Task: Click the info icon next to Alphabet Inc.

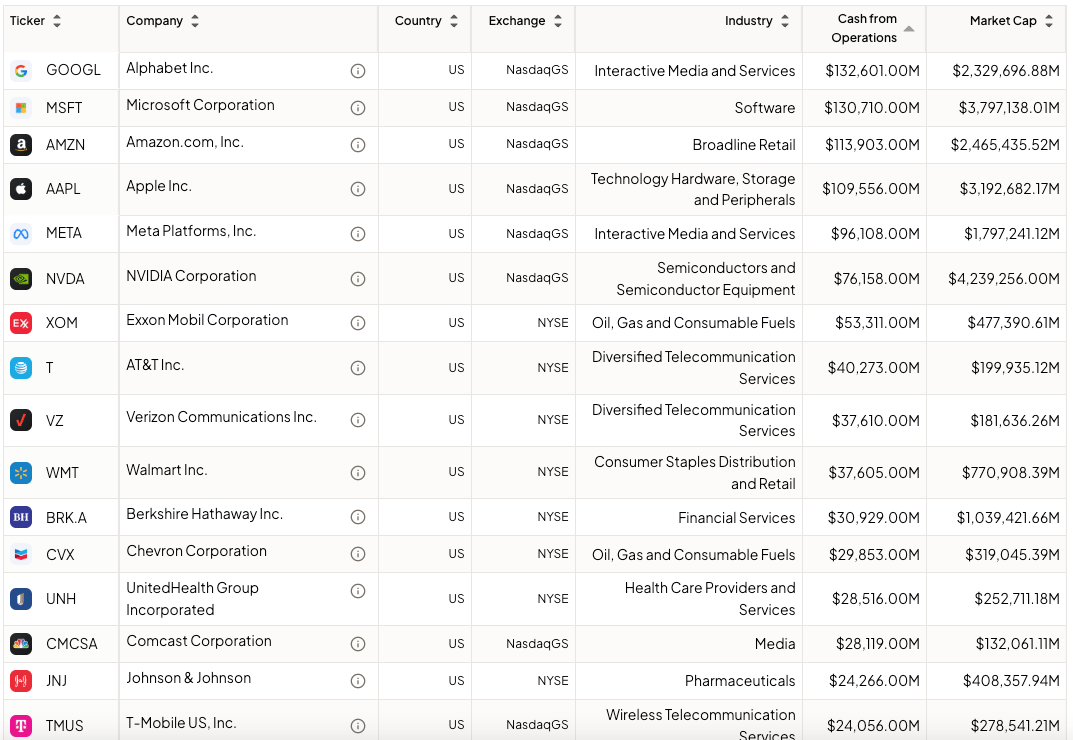Action: (358, 71)
